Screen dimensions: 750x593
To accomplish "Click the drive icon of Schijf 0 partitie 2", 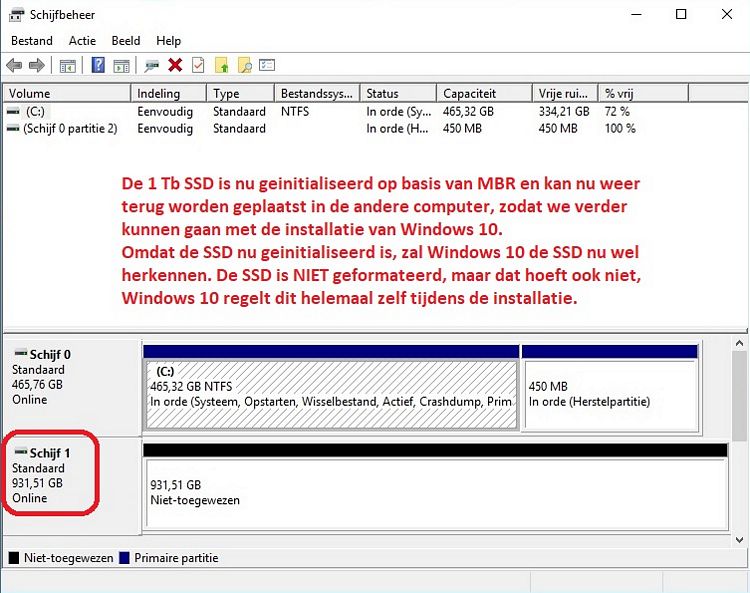I will [x=13, y=128].
